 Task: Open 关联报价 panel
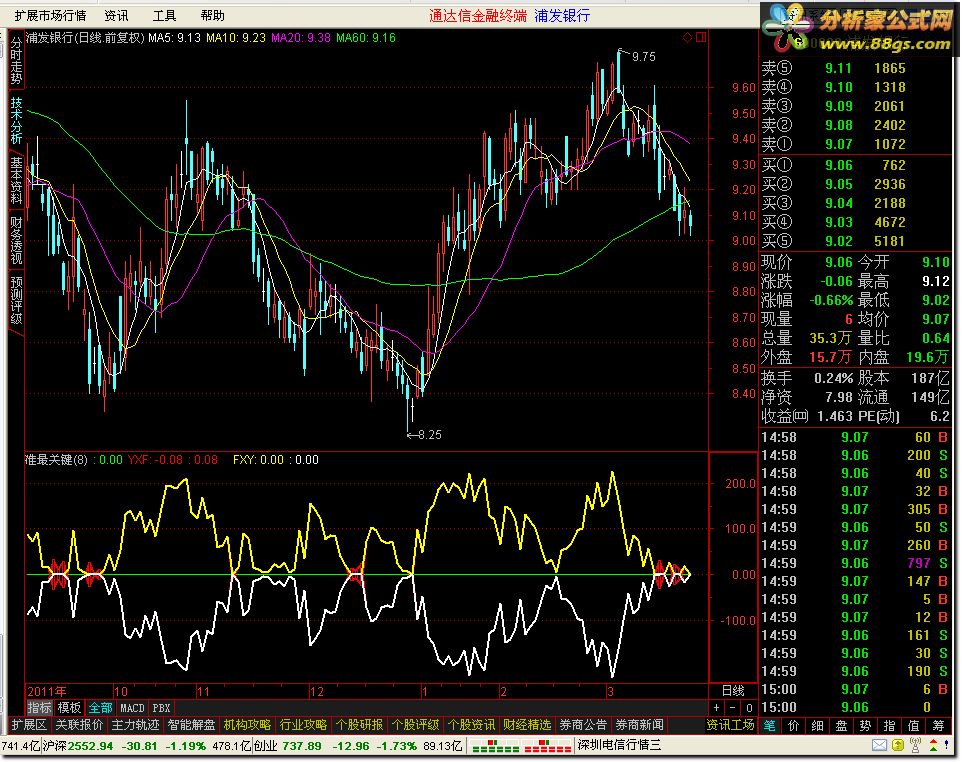click(79, 725)
